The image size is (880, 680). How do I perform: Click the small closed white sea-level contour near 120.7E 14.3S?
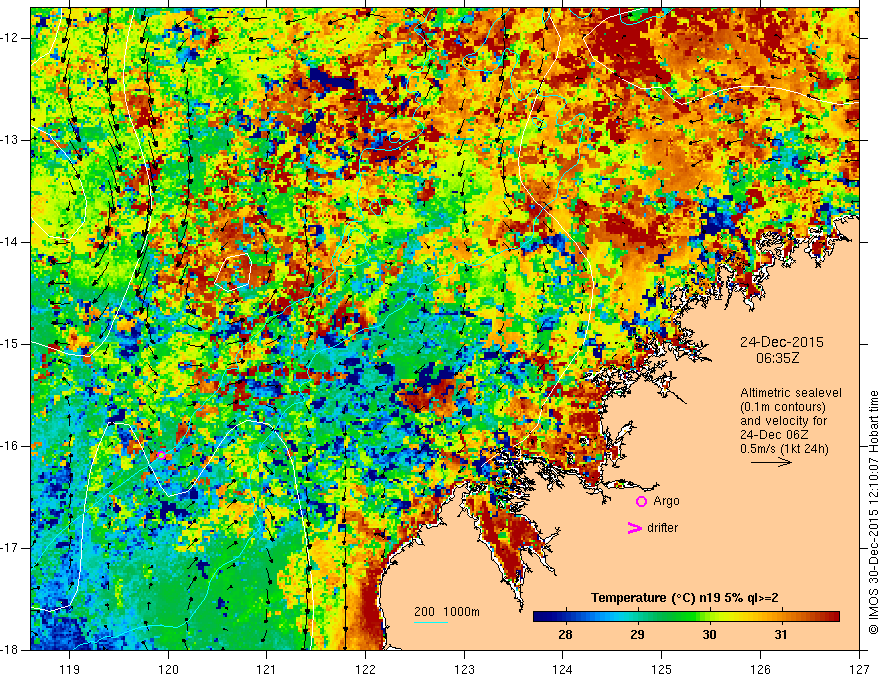232,272
